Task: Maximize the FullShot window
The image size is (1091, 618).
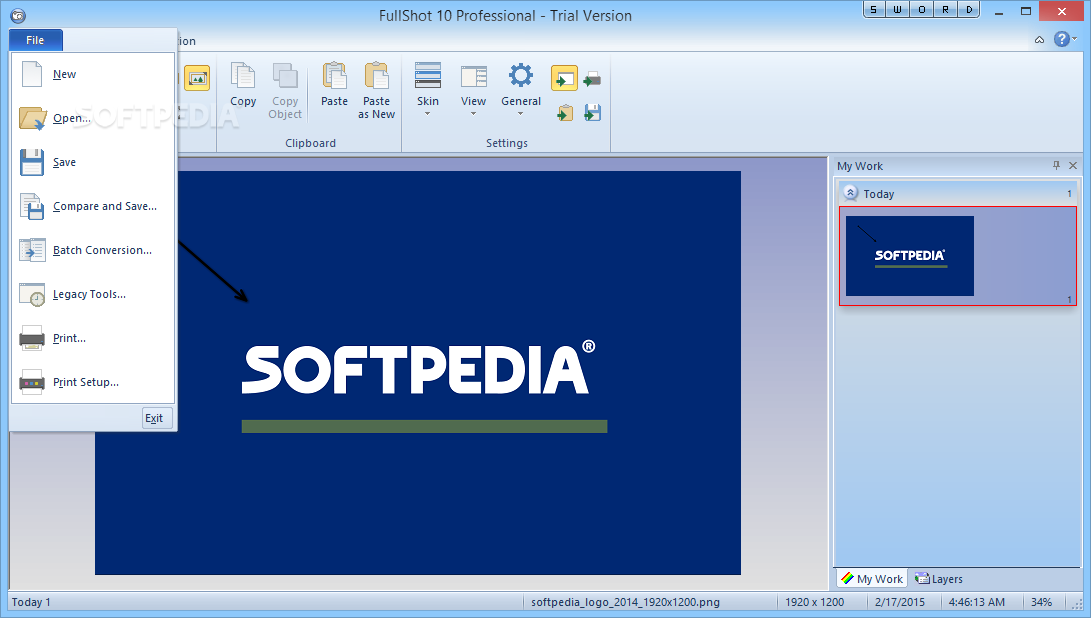Action: [x=1026, y=11]
